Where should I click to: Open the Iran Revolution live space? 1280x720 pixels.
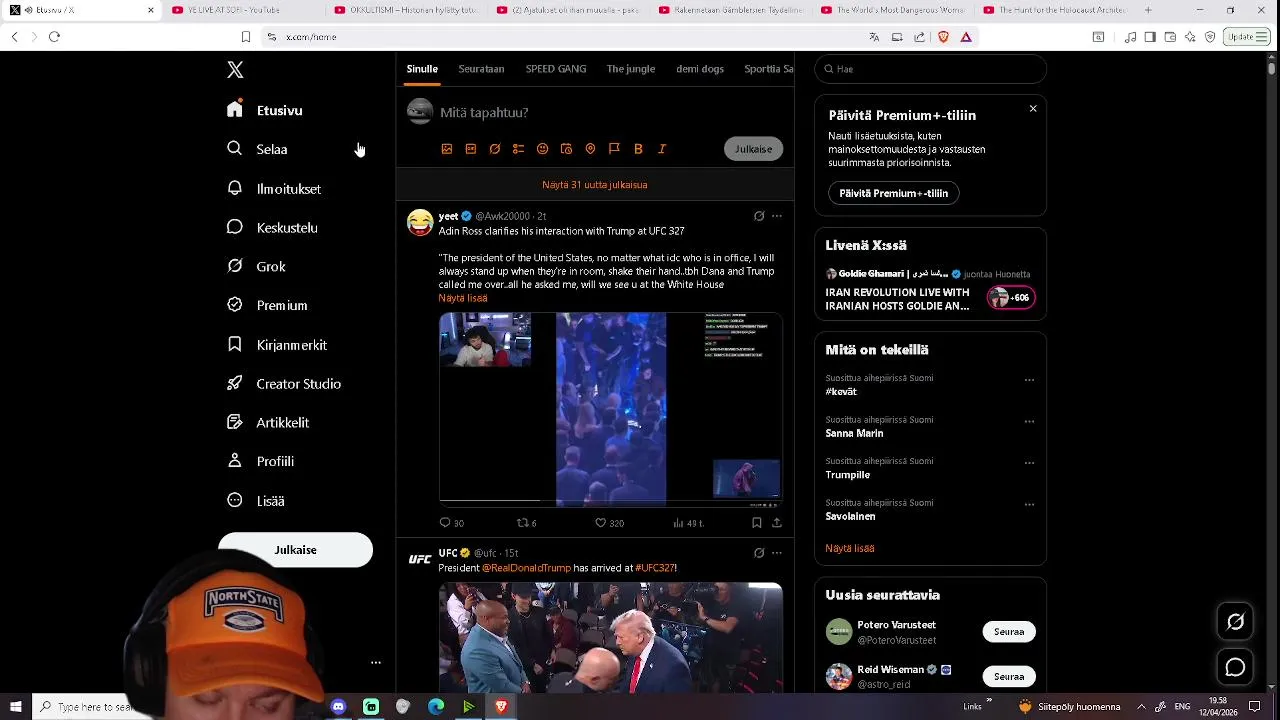click(930, 291)
